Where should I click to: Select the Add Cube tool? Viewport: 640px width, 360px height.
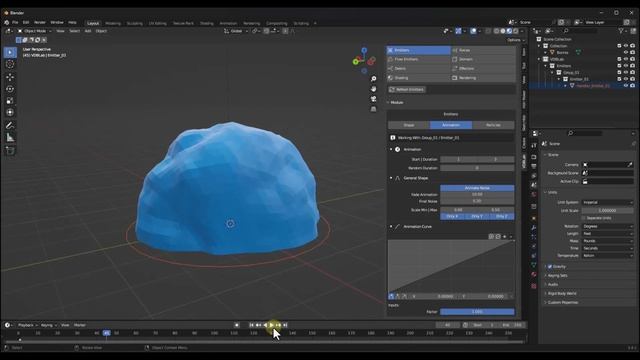10,151
